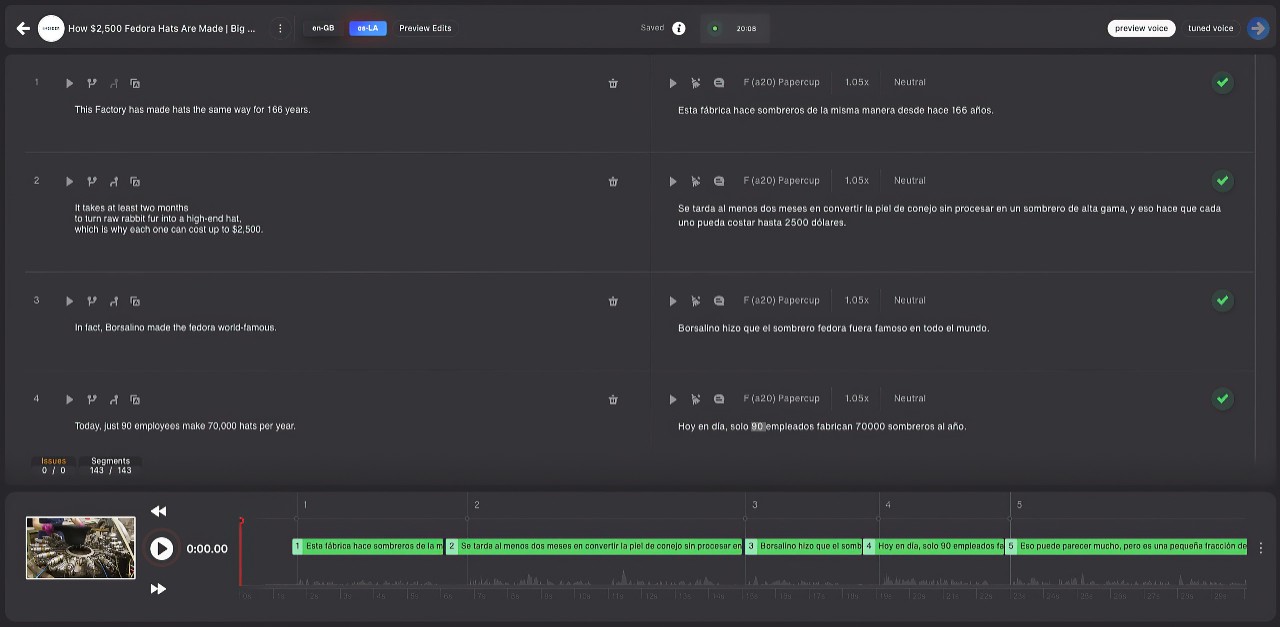This screenshot has width=1280, height=627.
Task: Go back using the top-left arrow
Action: coord(23,29)
